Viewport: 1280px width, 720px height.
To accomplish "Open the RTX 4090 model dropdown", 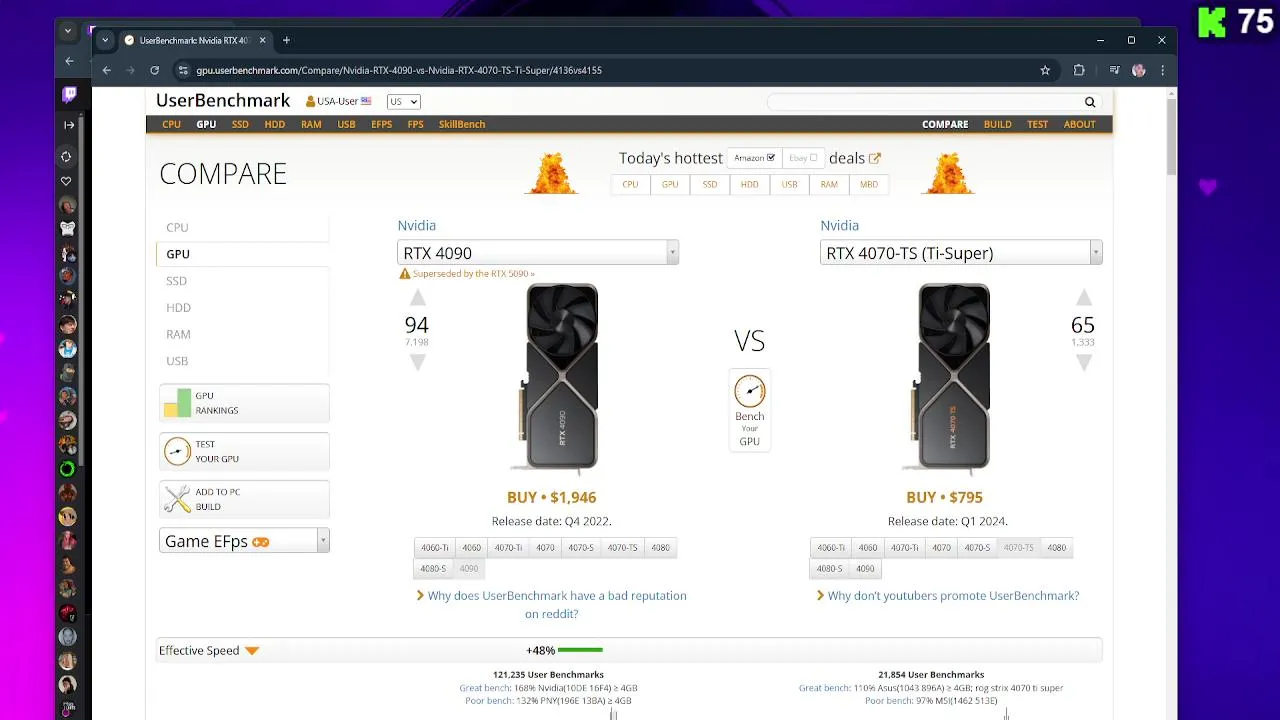I will coord(538,253).
